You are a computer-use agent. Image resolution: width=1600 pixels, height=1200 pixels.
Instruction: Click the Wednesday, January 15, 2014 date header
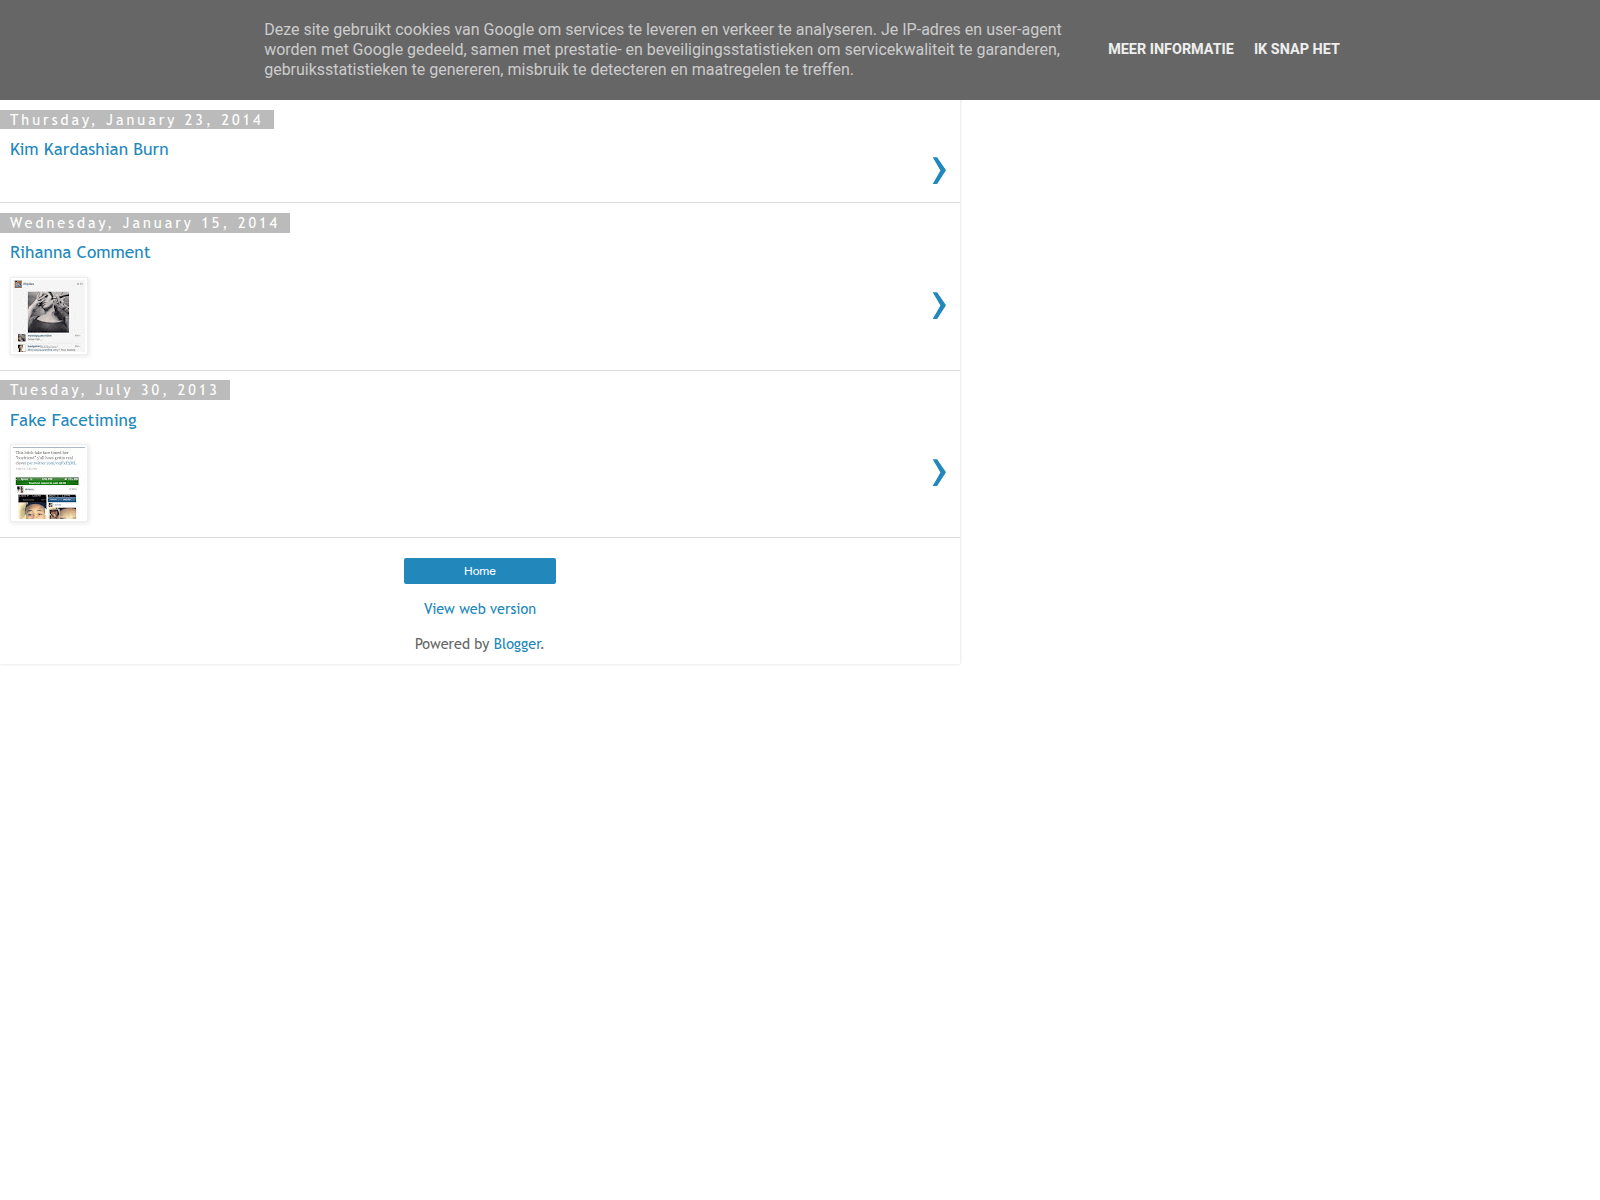pyautogui.click(x=145, y=223)
